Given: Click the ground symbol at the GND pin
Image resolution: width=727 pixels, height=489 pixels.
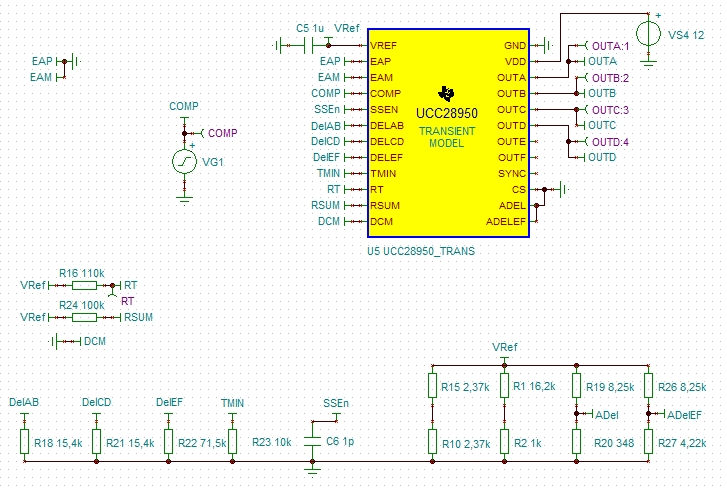Looking at the screenshot, I should click(x=548, y=45).
